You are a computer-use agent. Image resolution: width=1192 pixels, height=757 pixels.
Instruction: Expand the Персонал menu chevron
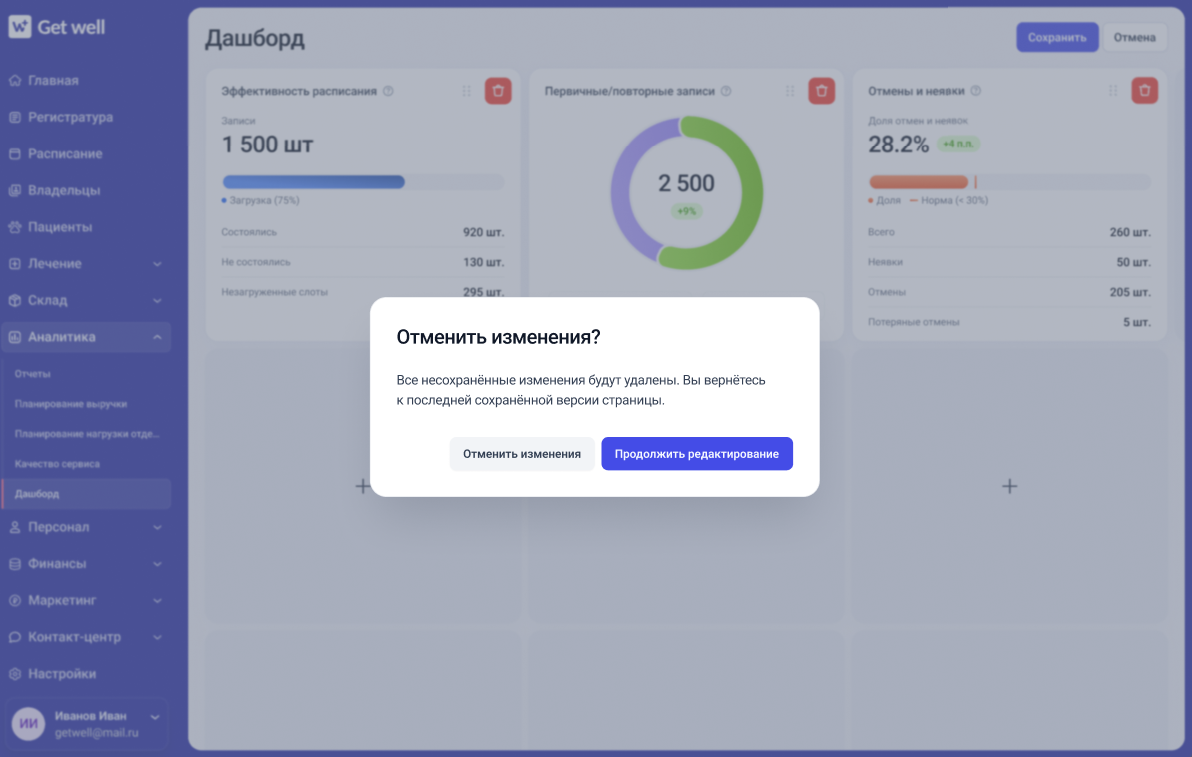157,527
